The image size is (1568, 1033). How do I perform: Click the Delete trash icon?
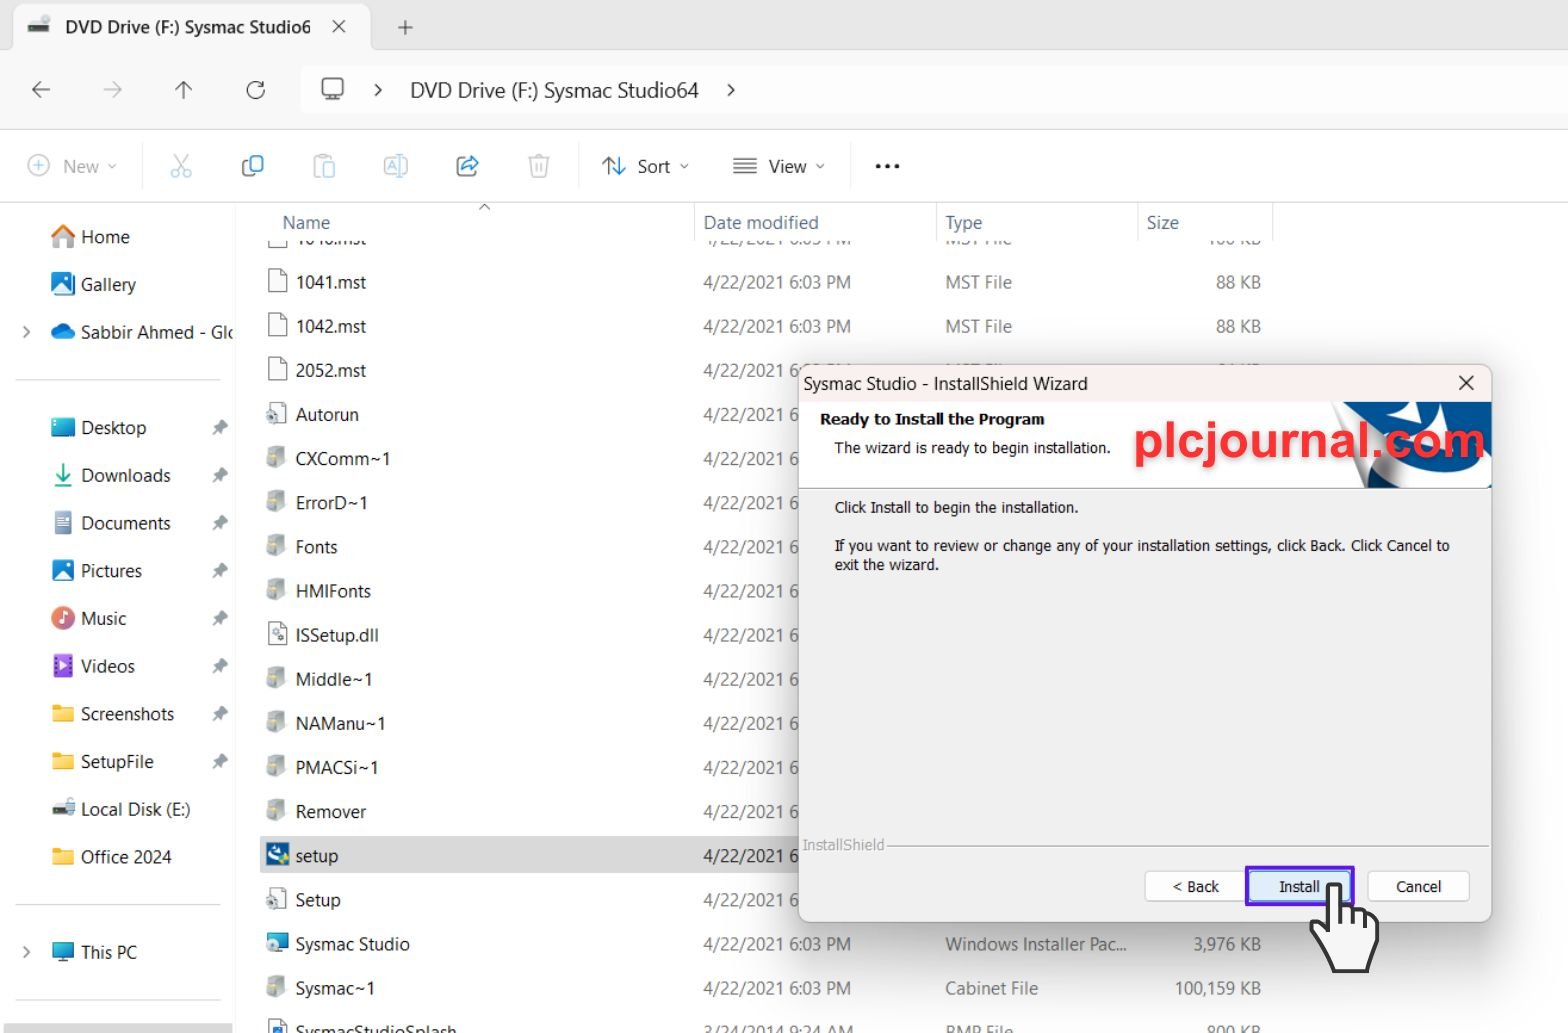[x=539, y=166]
